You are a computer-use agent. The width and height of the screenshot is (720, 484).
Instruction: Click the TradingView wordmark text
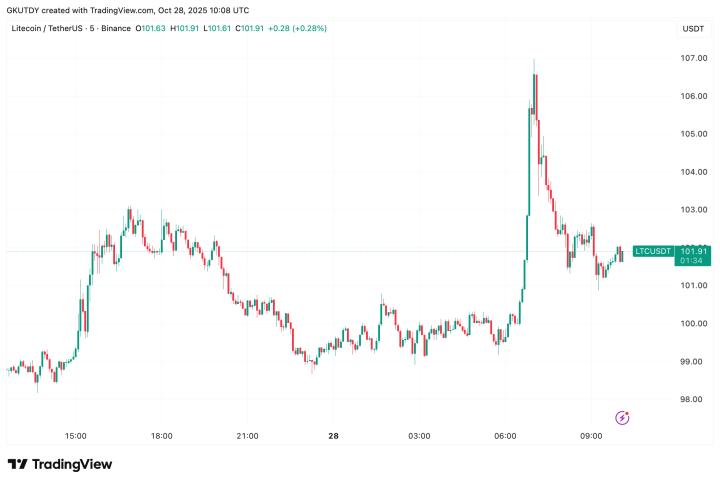pos(72,464)
